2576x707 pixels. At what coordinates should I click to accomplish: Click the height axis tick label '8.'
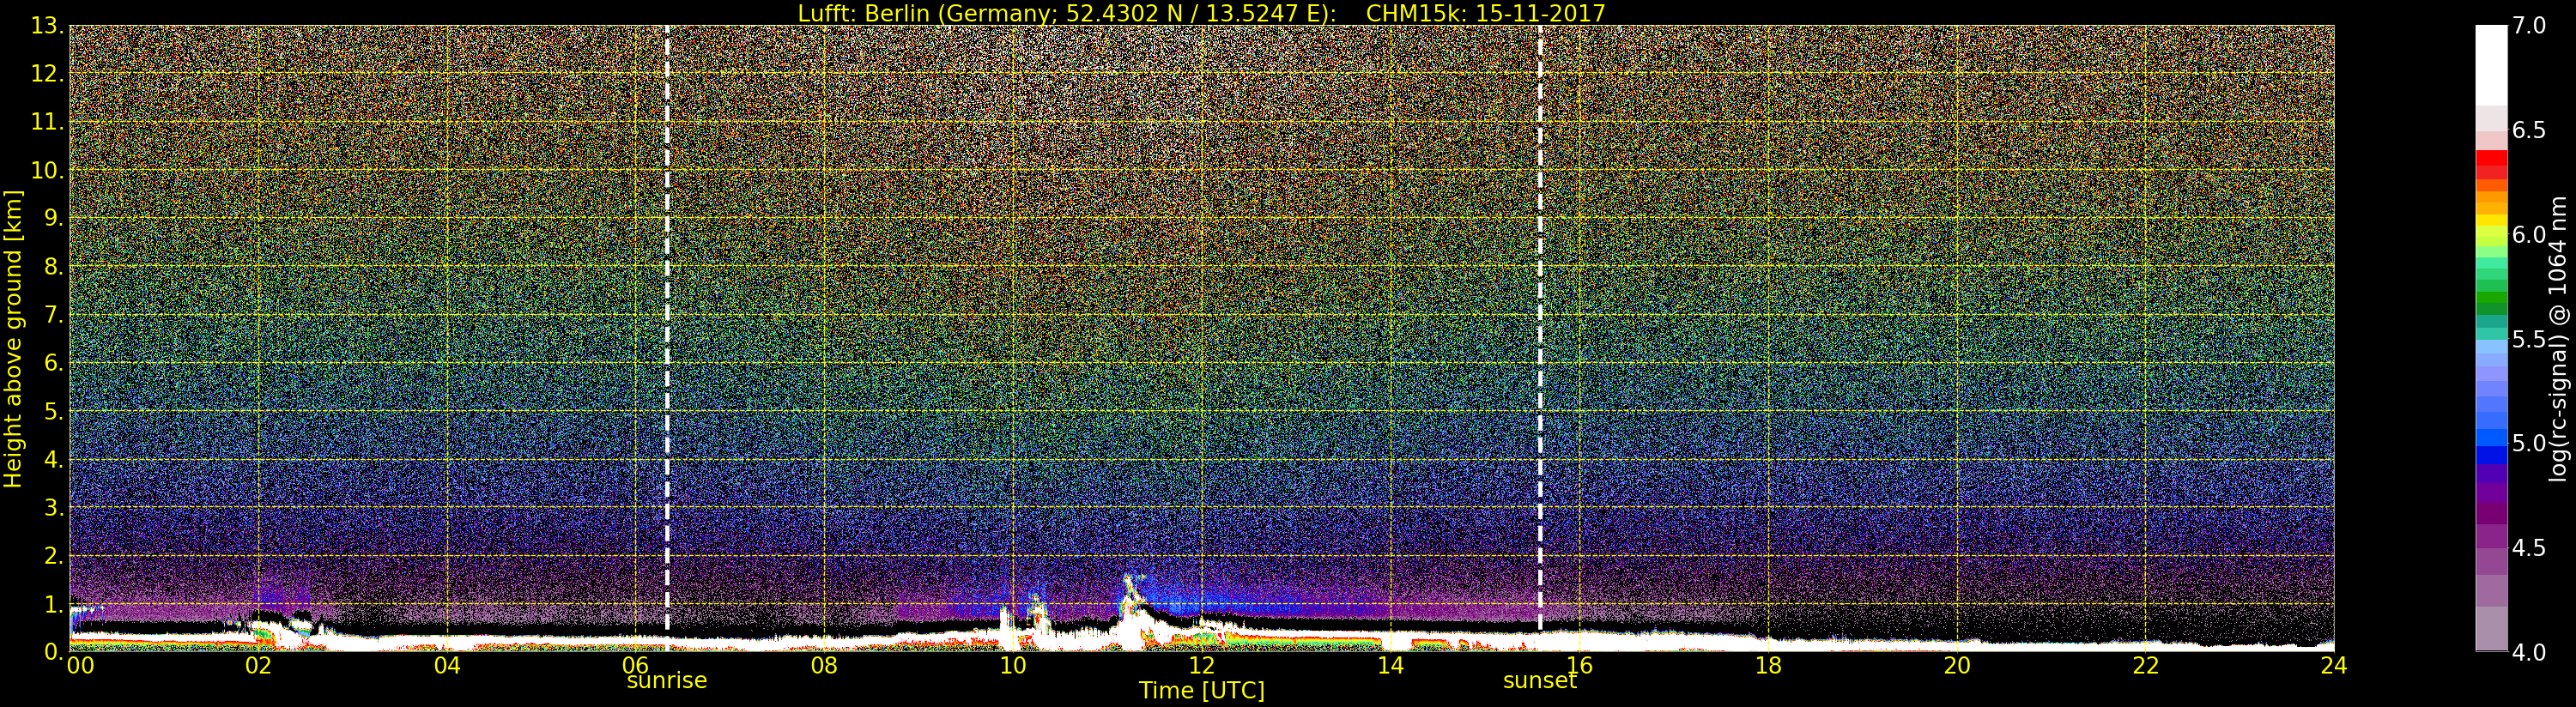pos(54,267)
